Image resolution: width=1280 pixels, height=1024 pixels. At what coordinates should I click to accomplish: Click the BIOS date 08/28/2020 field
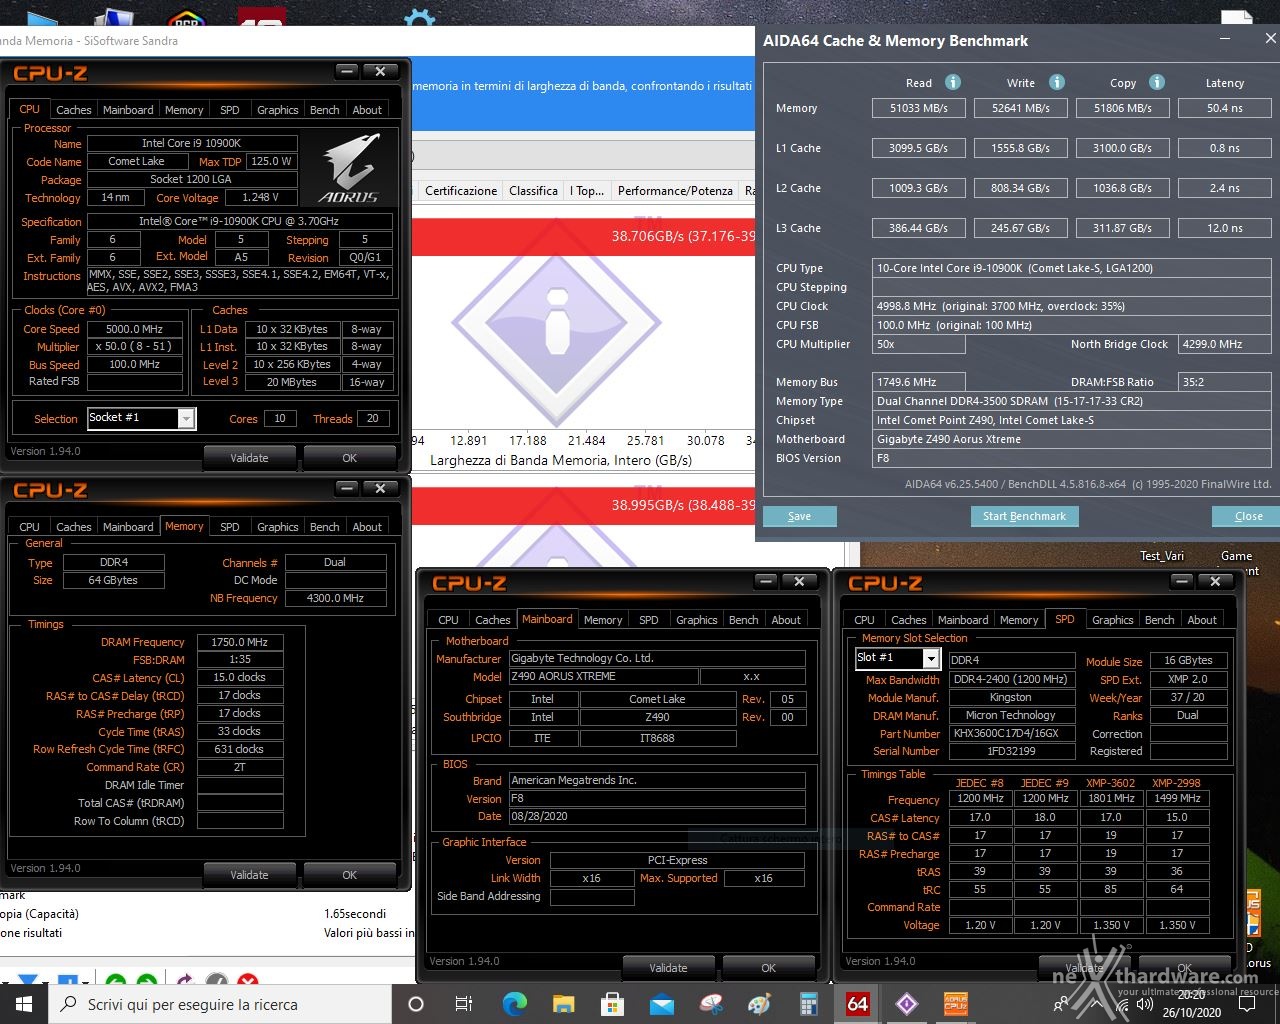[x=656, y=816]
